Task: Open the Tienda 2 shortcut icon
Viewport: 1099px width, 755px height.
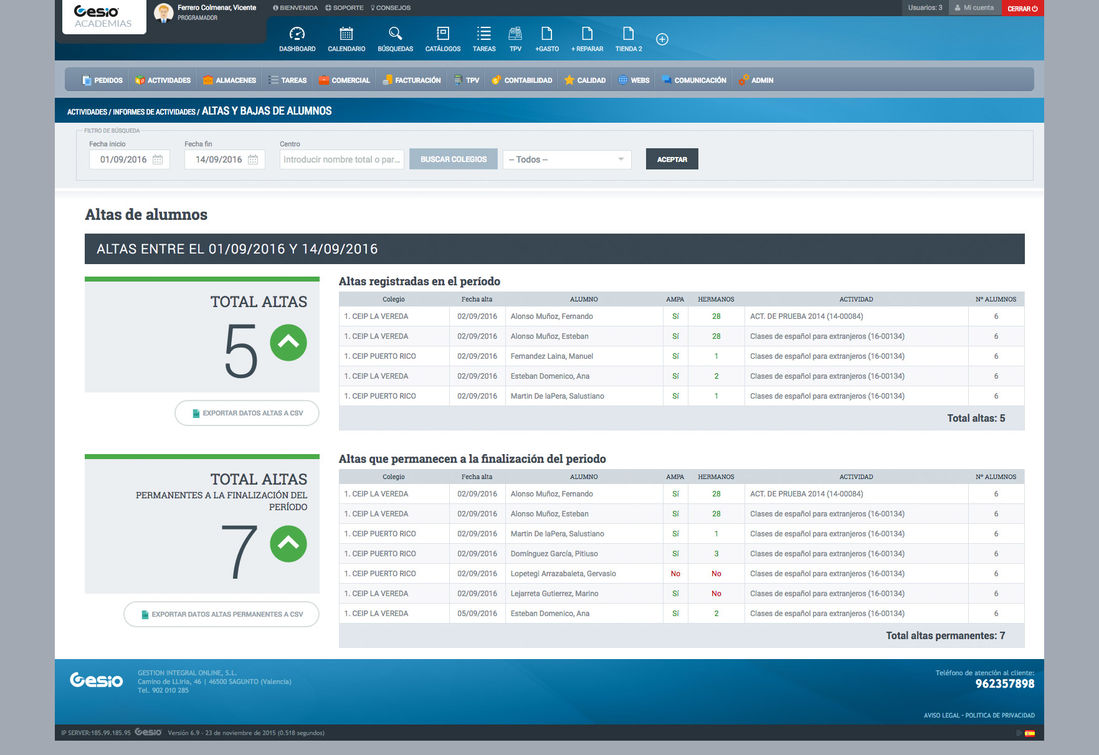Action: (629, 39)
